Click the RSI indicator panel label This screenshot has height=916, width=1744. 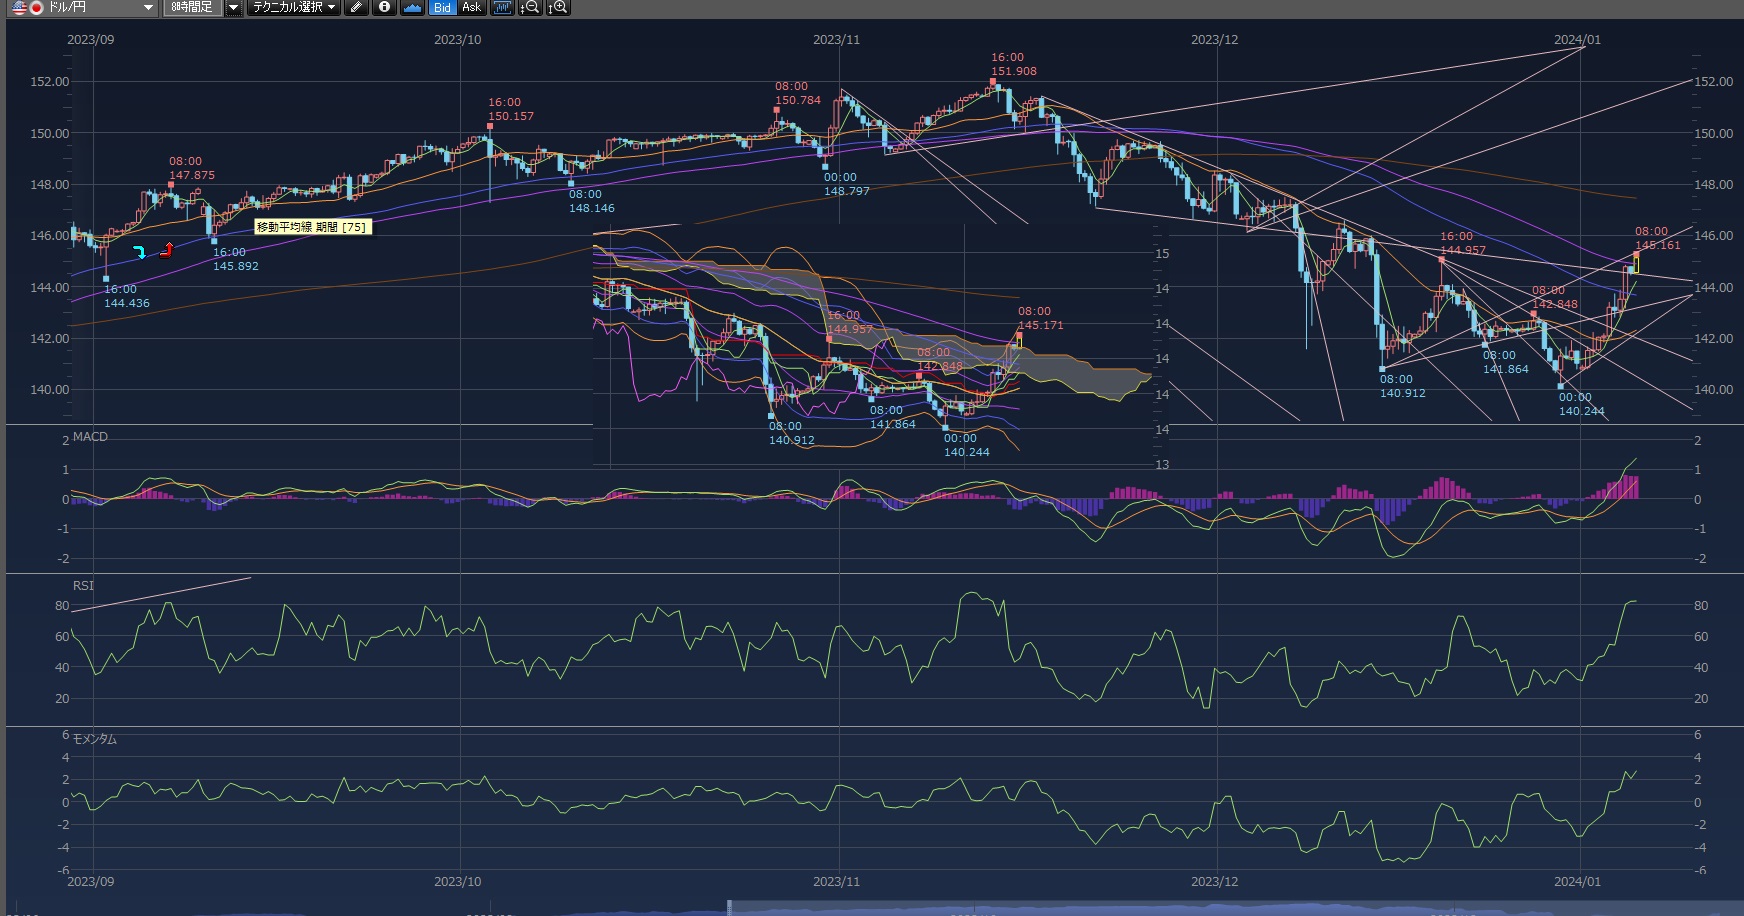pos(83,585)
